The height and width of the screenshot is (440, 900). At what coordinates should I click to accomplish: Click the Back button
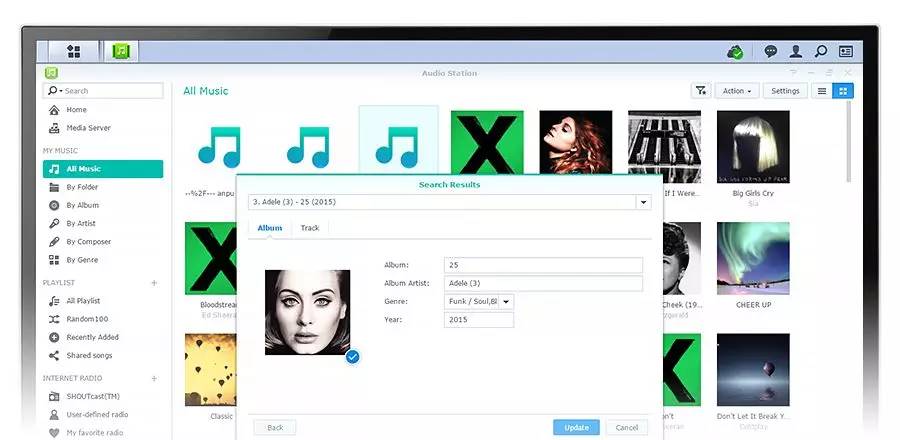[x=275, y=427]
